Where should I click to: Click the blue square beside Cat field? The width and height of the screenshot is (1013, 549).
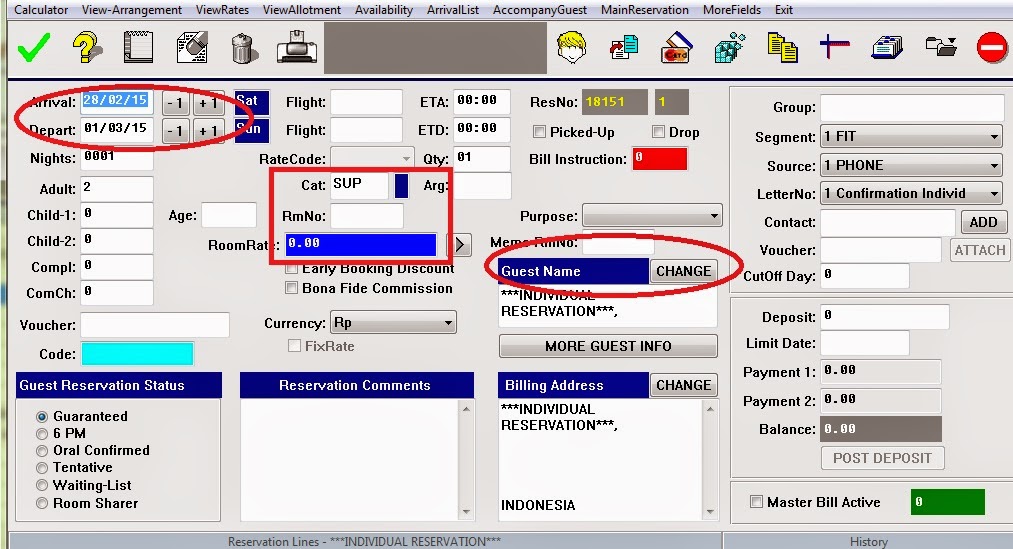click(401, 185)
